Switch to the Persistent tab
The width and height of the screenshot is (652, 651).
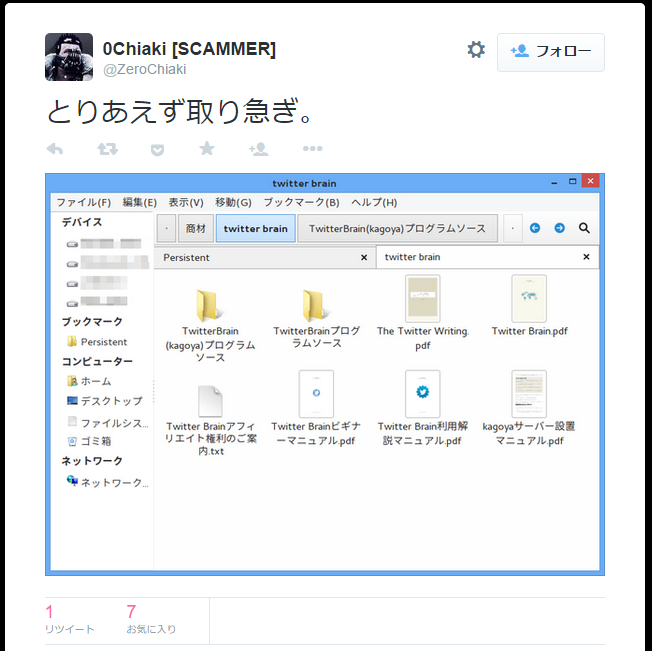264,258
